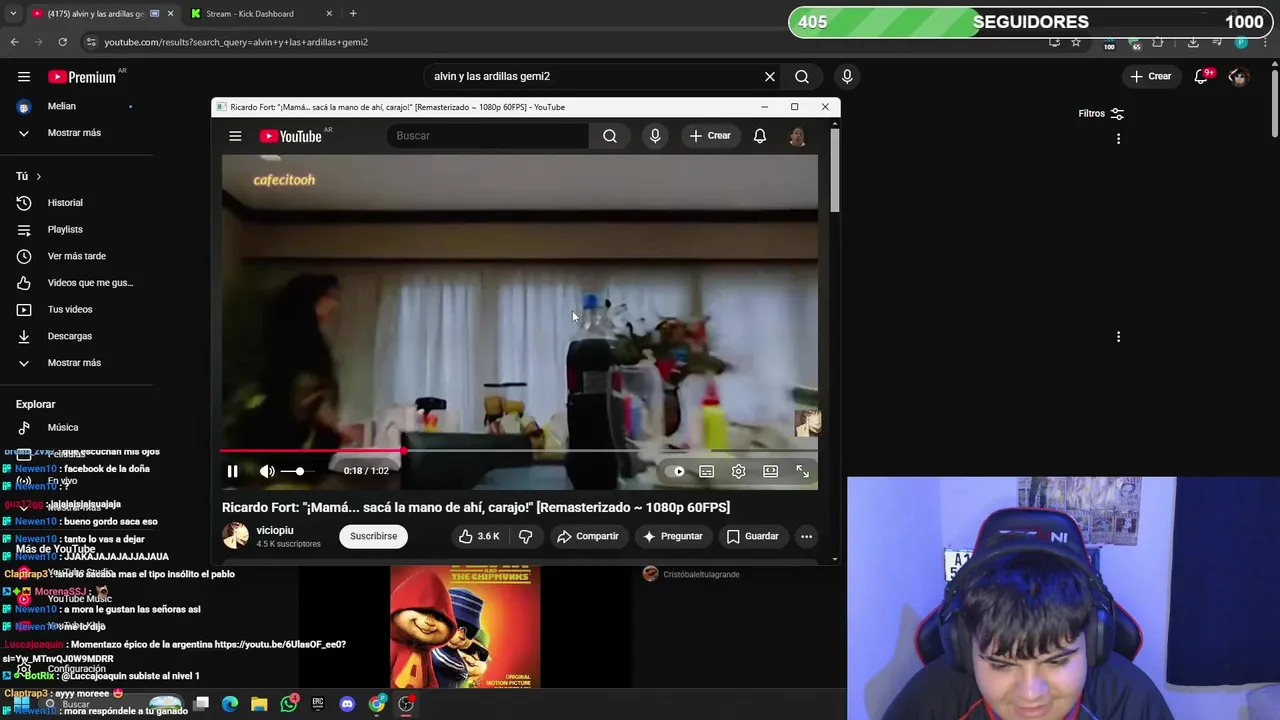
Task: Open Tus videos in sidebar
Action: (70, 310)
